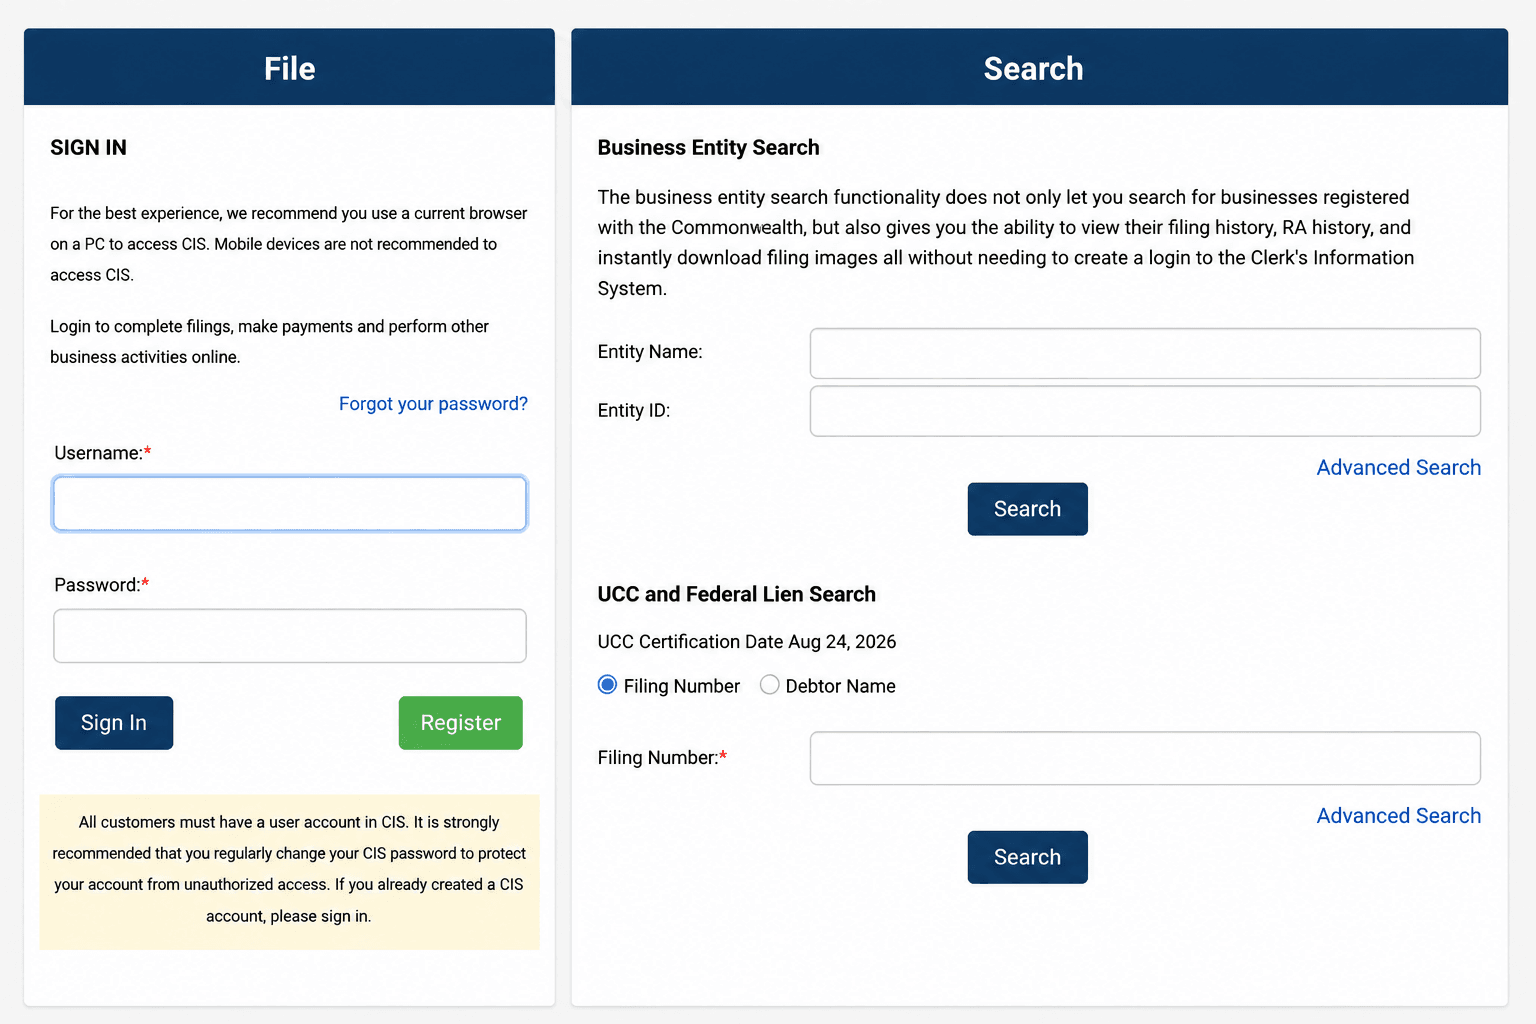
Task: Focus the Entity ID field
Action: pos(1145,411)
